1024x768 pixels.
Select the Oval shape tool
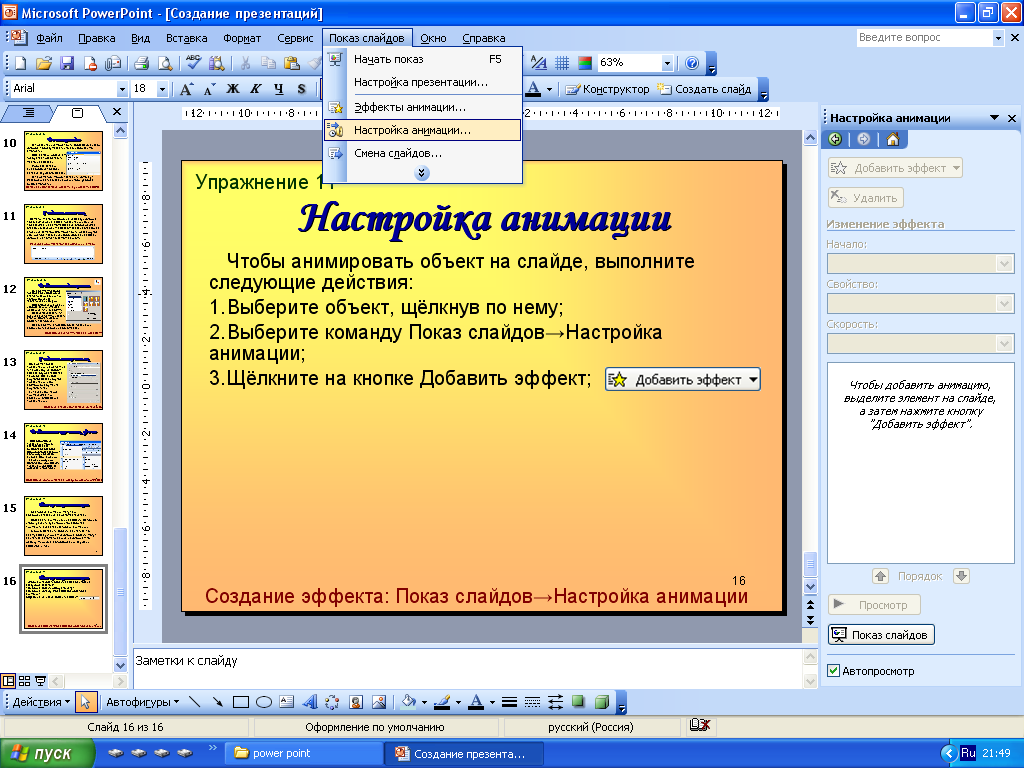point(264,702)
